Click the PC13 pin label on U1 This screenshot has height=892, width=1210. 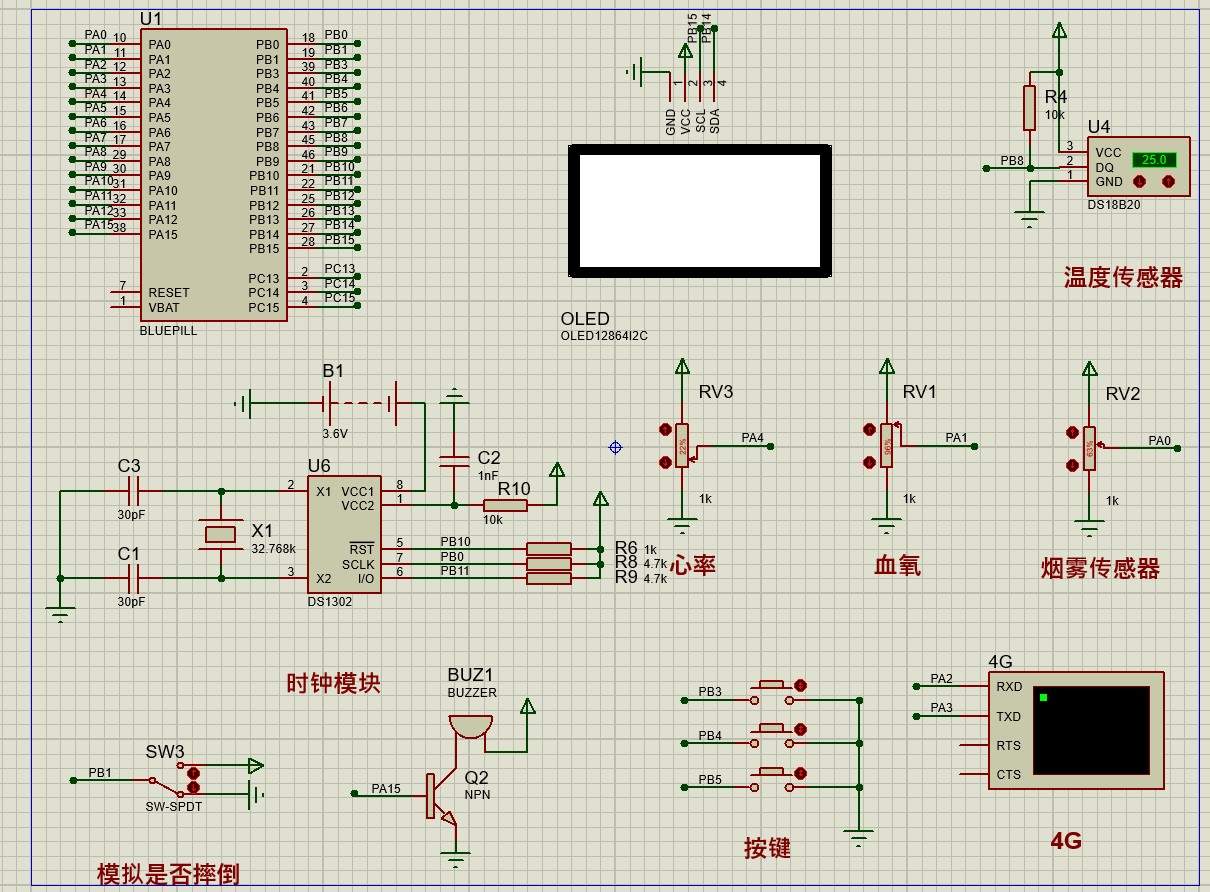(x=264, y=279)
